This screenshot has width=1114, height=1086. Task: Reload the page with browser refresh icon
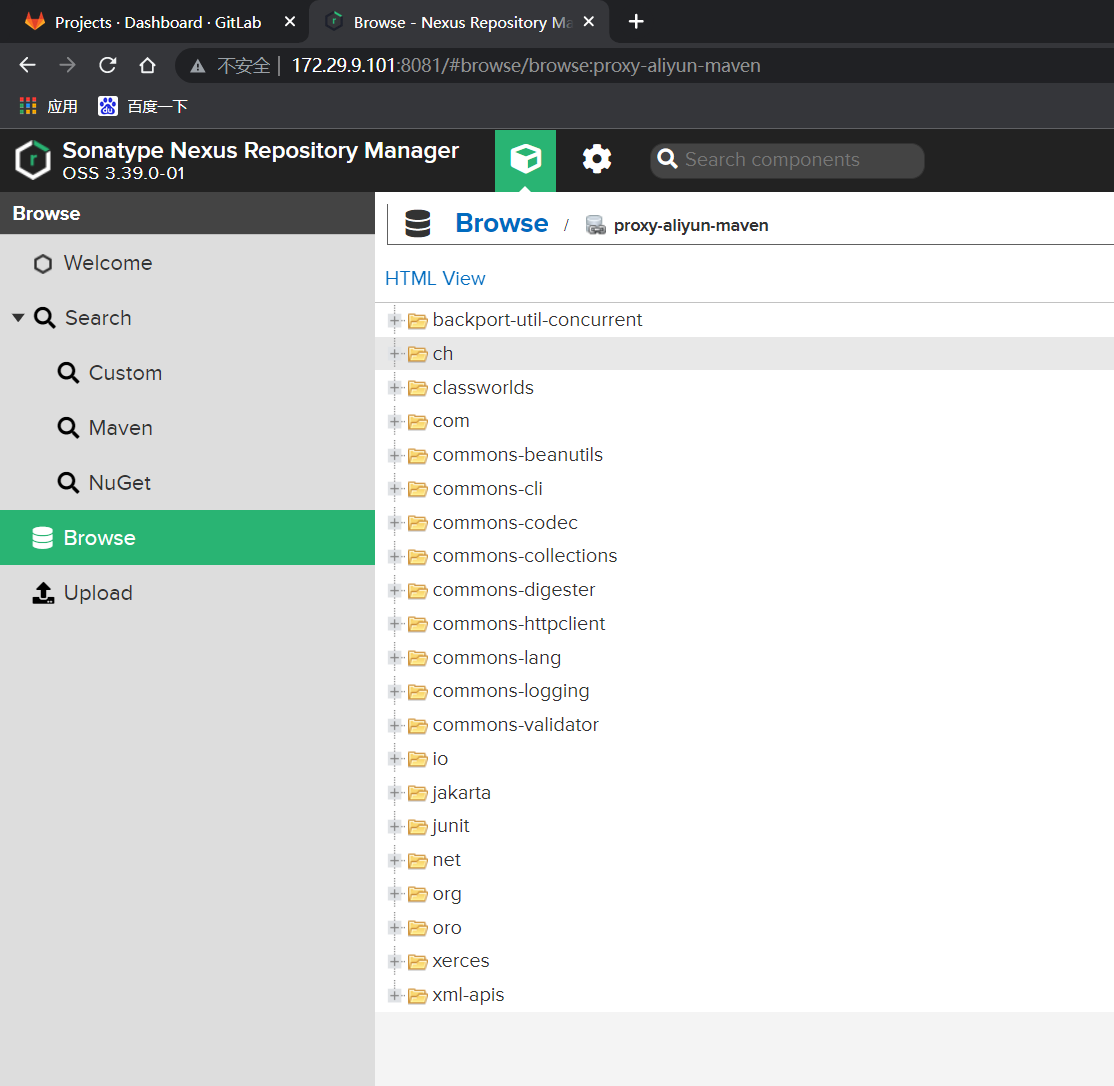point(107,66)
